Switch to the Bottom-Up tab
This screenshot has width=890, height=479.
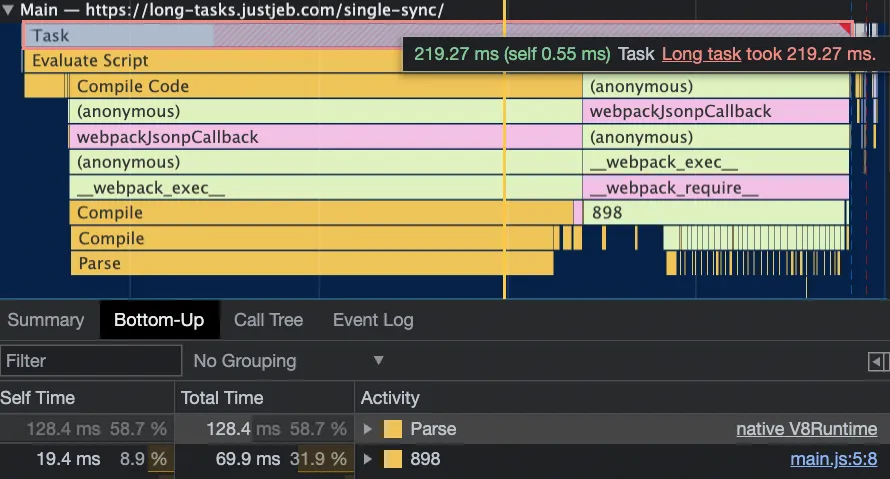(x=159, y=320)
